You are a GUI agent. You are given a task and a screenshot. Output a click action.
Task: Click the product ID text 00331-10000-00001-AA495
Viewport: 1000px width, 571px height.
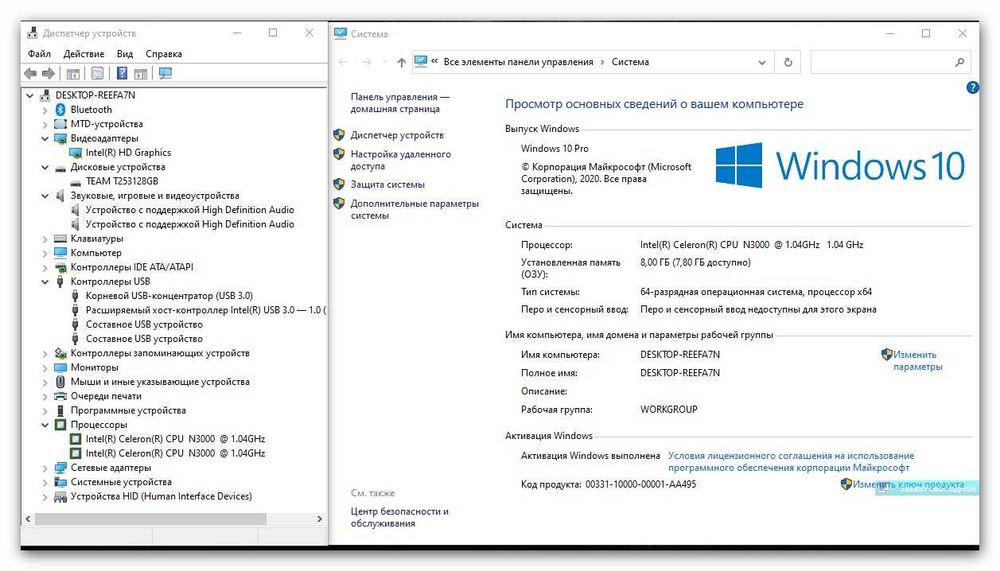(x=641, y=484)
